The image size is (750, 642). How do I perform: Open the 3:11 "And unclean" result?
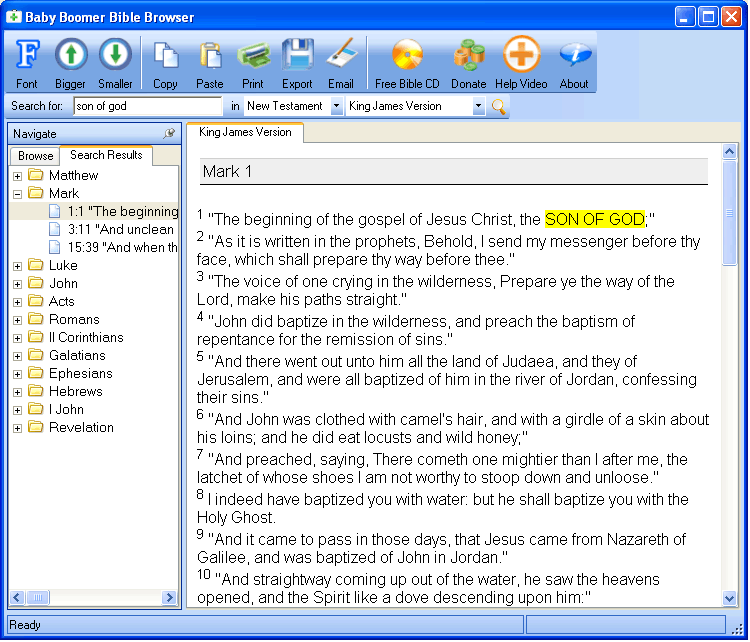(121, 229)
